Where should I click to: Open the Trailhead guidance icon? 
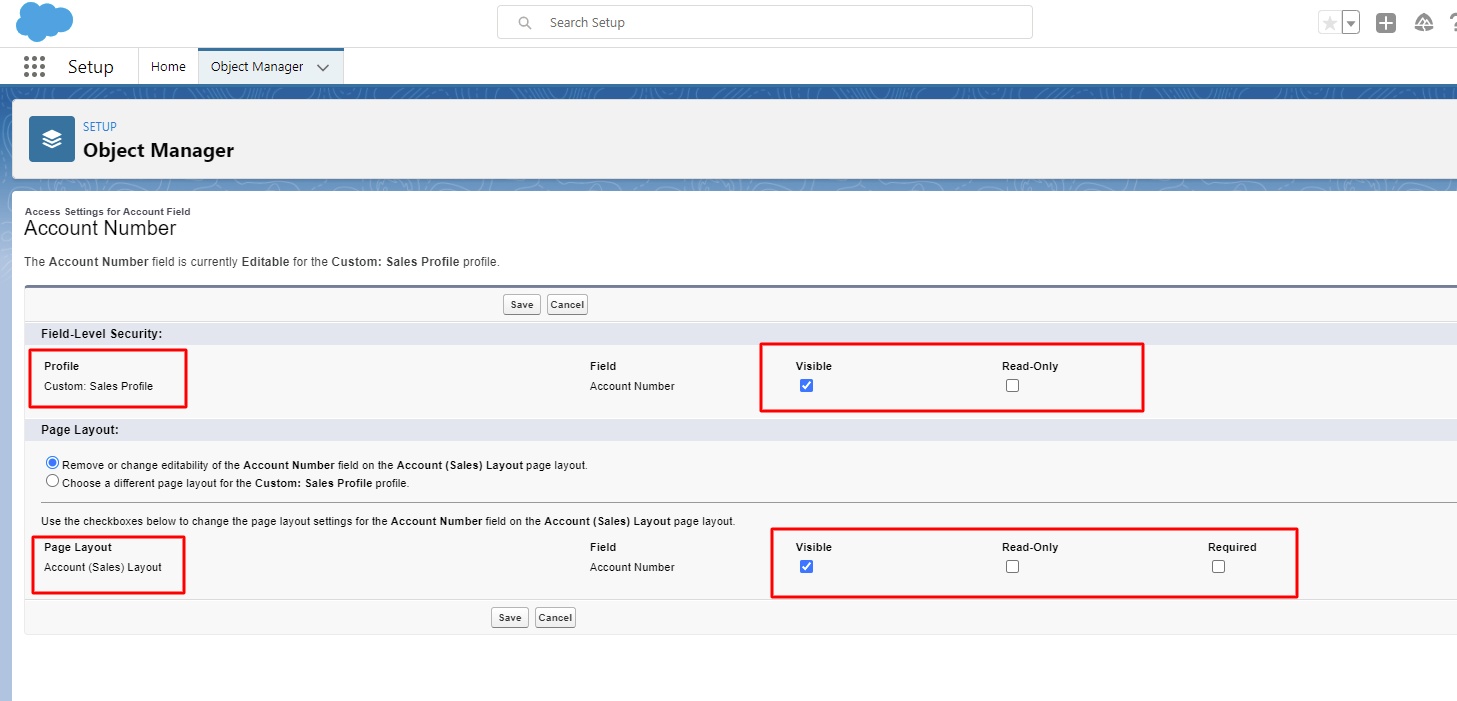tap(1424, 23)
